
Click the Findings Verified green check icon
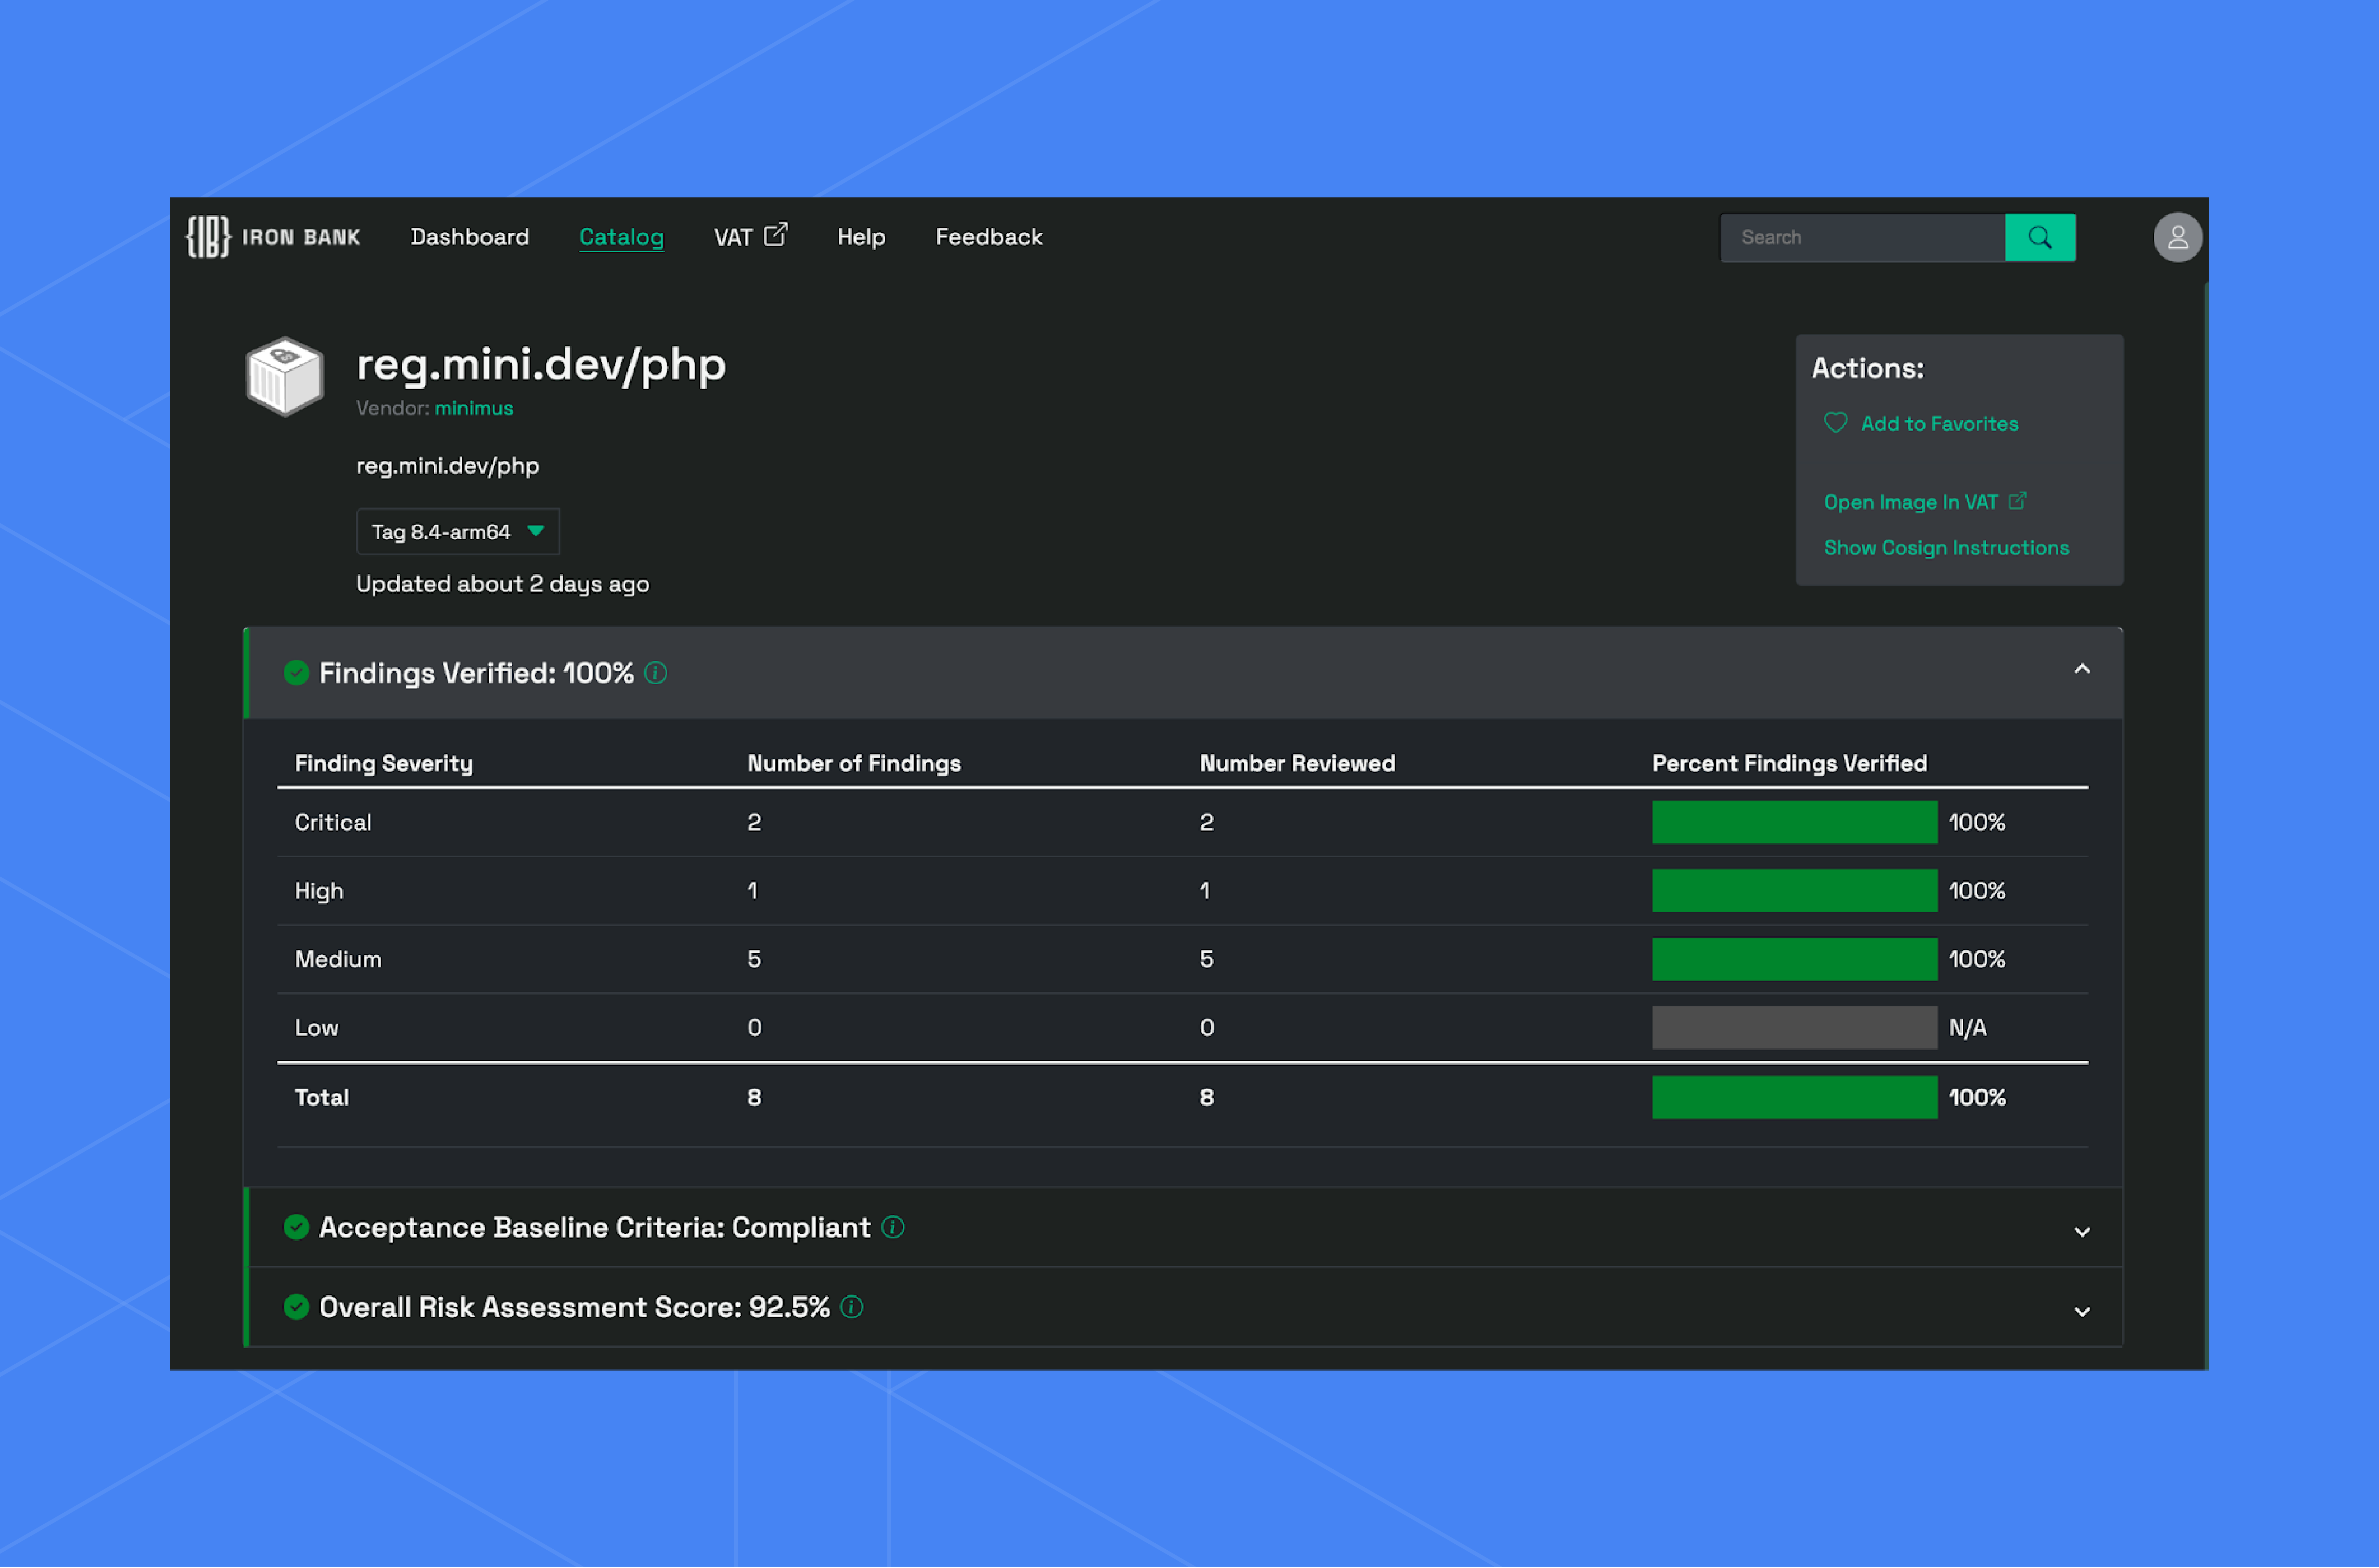pos(296,673)
